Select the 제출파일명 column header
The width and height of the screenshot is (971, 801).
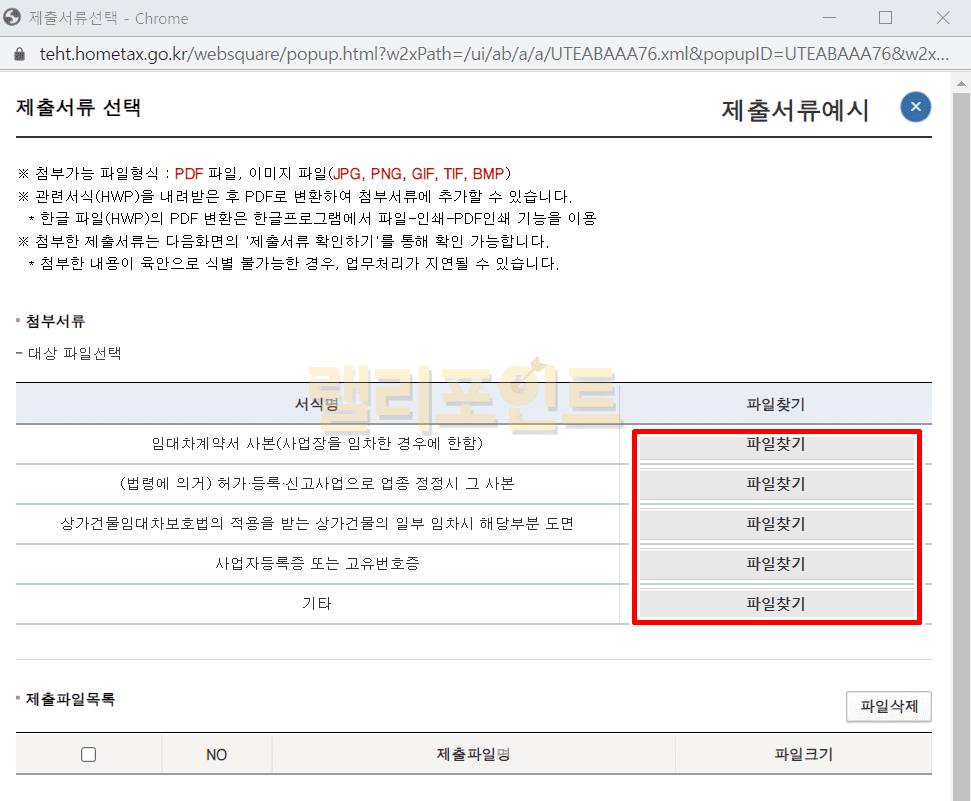(473, 755)
